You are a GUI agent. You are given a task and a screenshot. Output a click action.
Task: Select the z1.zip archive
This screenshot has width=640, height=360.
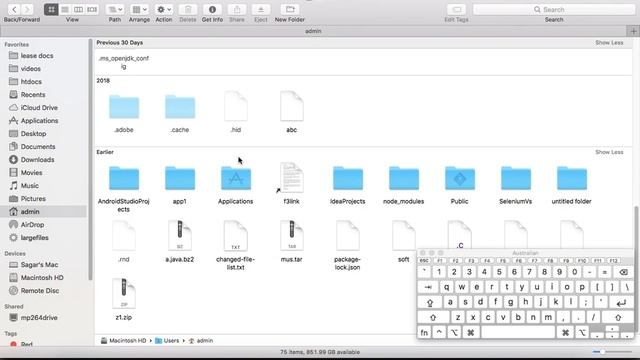(124, 293)
